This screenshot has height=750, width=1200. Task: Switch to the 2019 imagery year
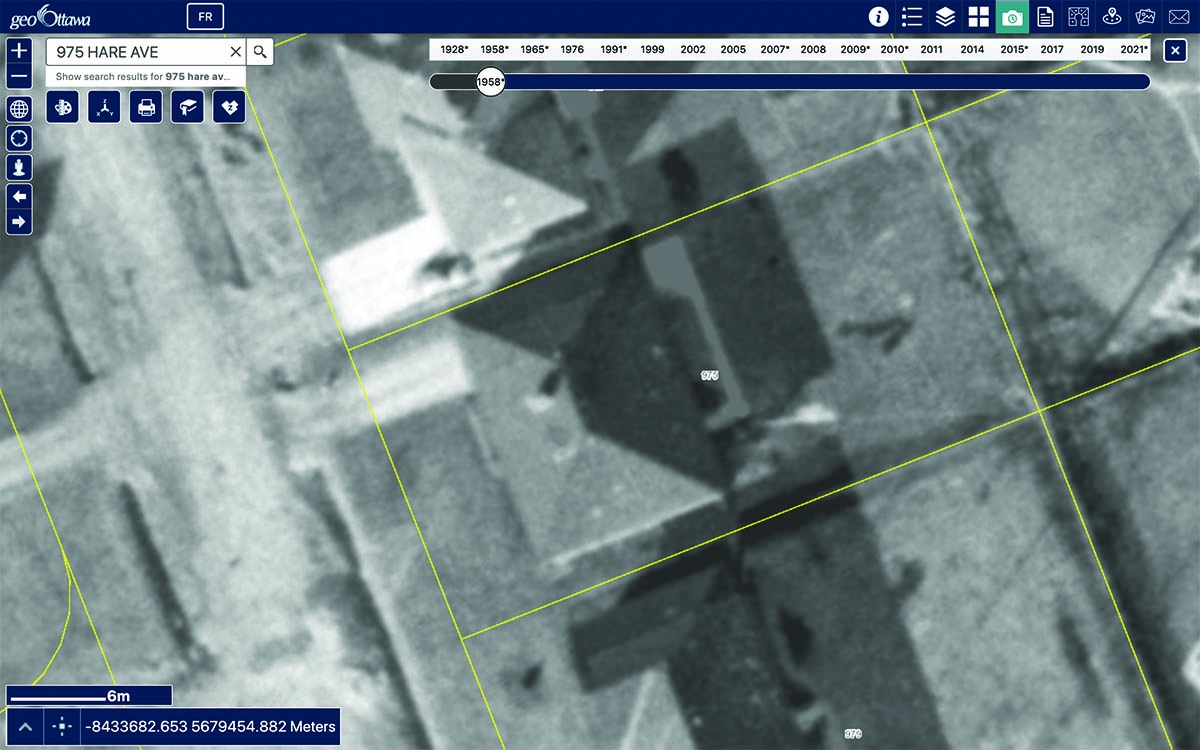point(1092,49)
